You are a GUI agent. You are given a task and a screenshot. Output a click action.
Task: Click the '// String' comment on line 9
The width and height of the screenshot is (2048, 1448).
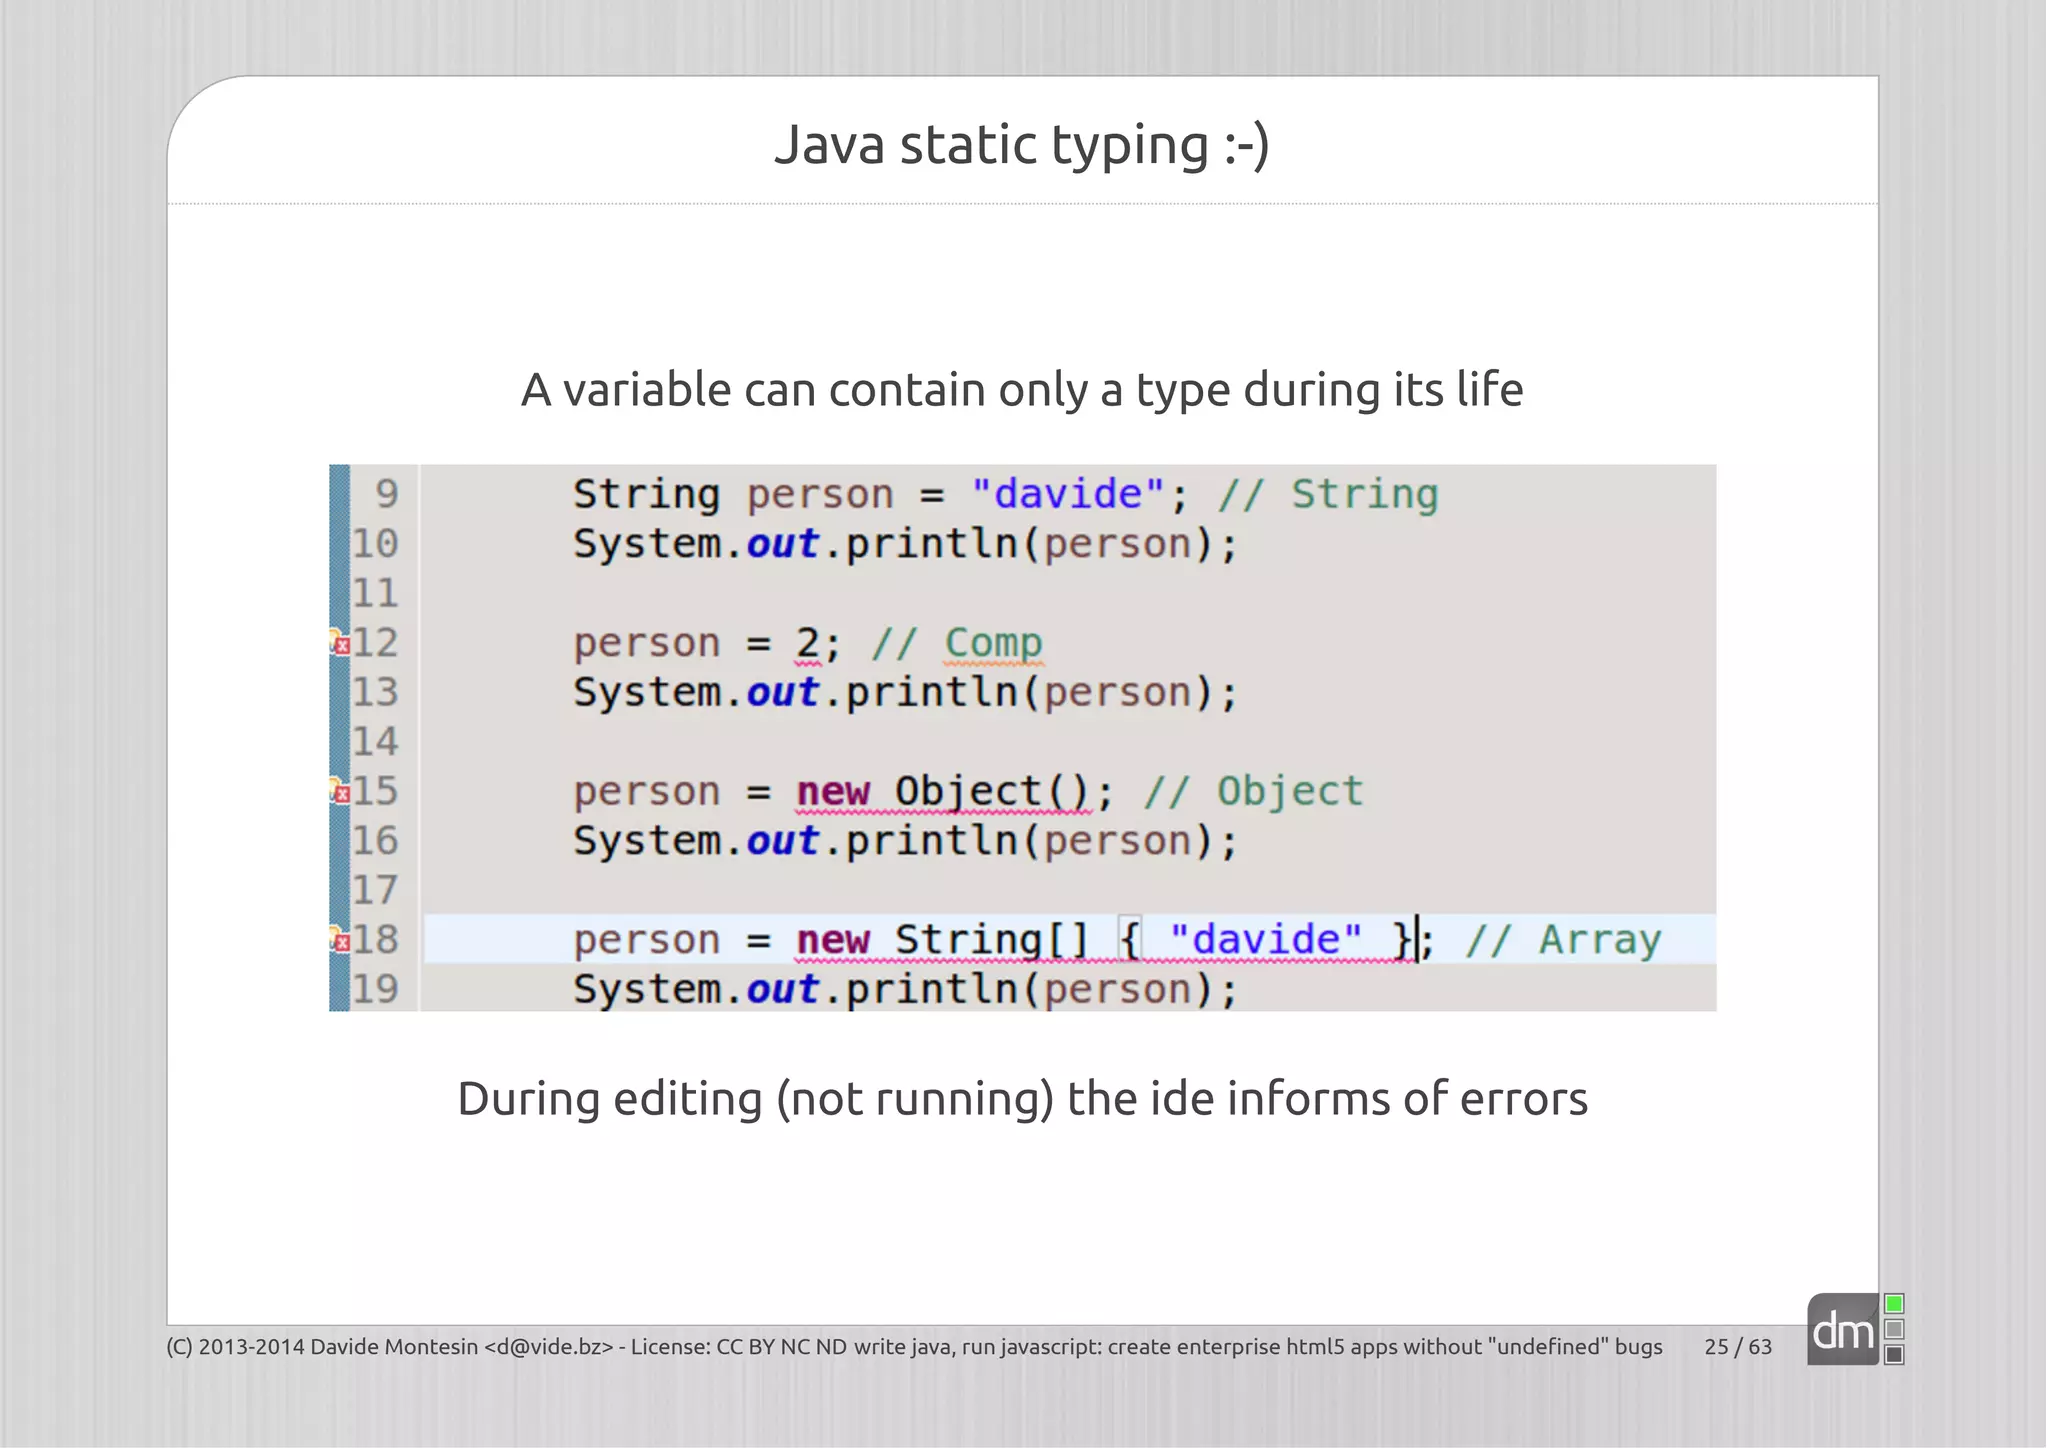(1328, 494)
